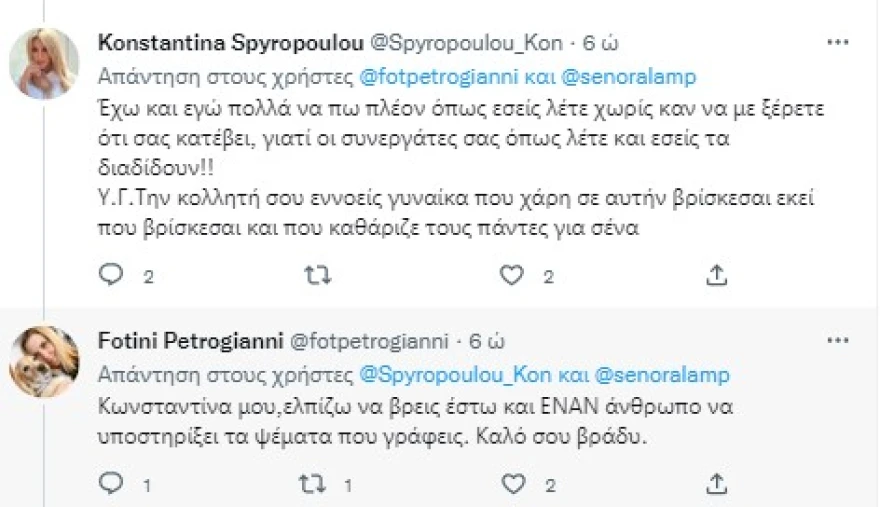Image resolution: width=880 pixels, height=507 pixels.
Task: Like Konstantina Spyropoulou's tweet
Action: coord(511,275)
